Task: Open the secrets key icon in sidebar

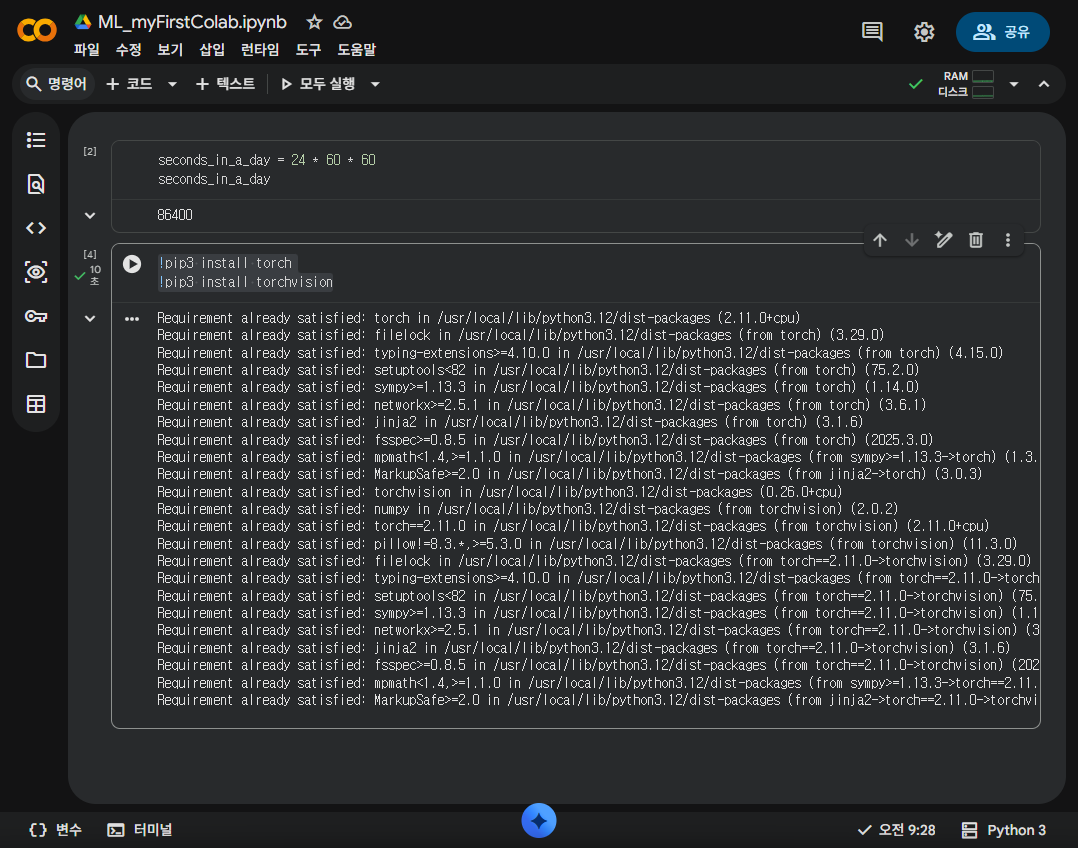Action: pos(36,316)
